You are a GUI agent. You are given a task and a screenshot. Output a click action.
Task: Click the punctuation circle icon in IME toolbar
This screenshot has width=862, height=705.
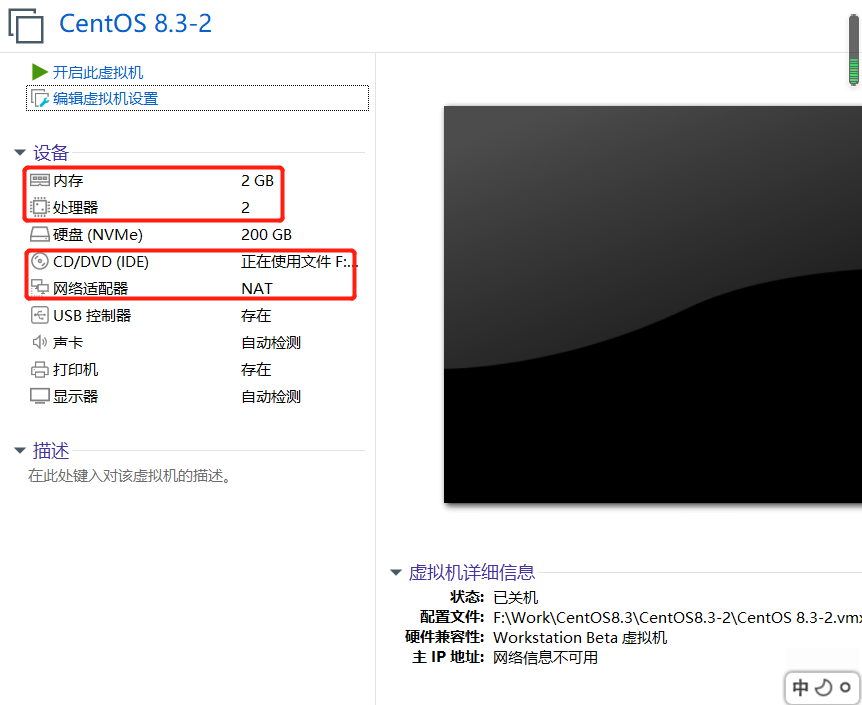[846, 687]
